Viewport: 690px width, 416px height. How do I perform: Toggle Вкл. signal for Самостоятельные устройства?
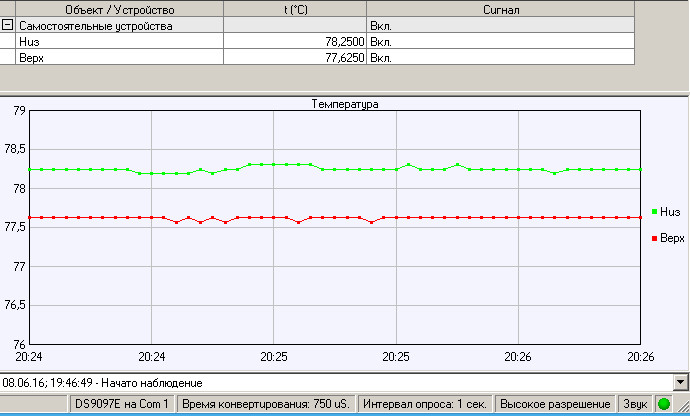coord(380,24)
